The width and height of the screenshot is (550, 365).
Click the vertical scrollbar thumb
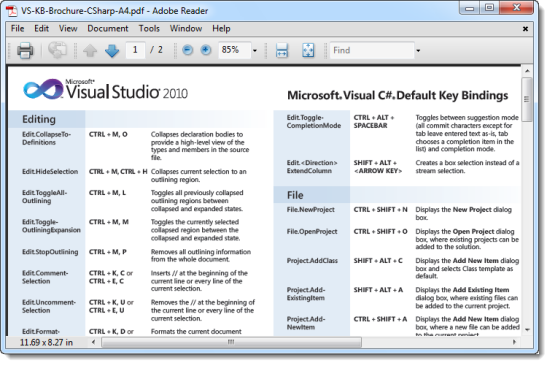point(526,100)
